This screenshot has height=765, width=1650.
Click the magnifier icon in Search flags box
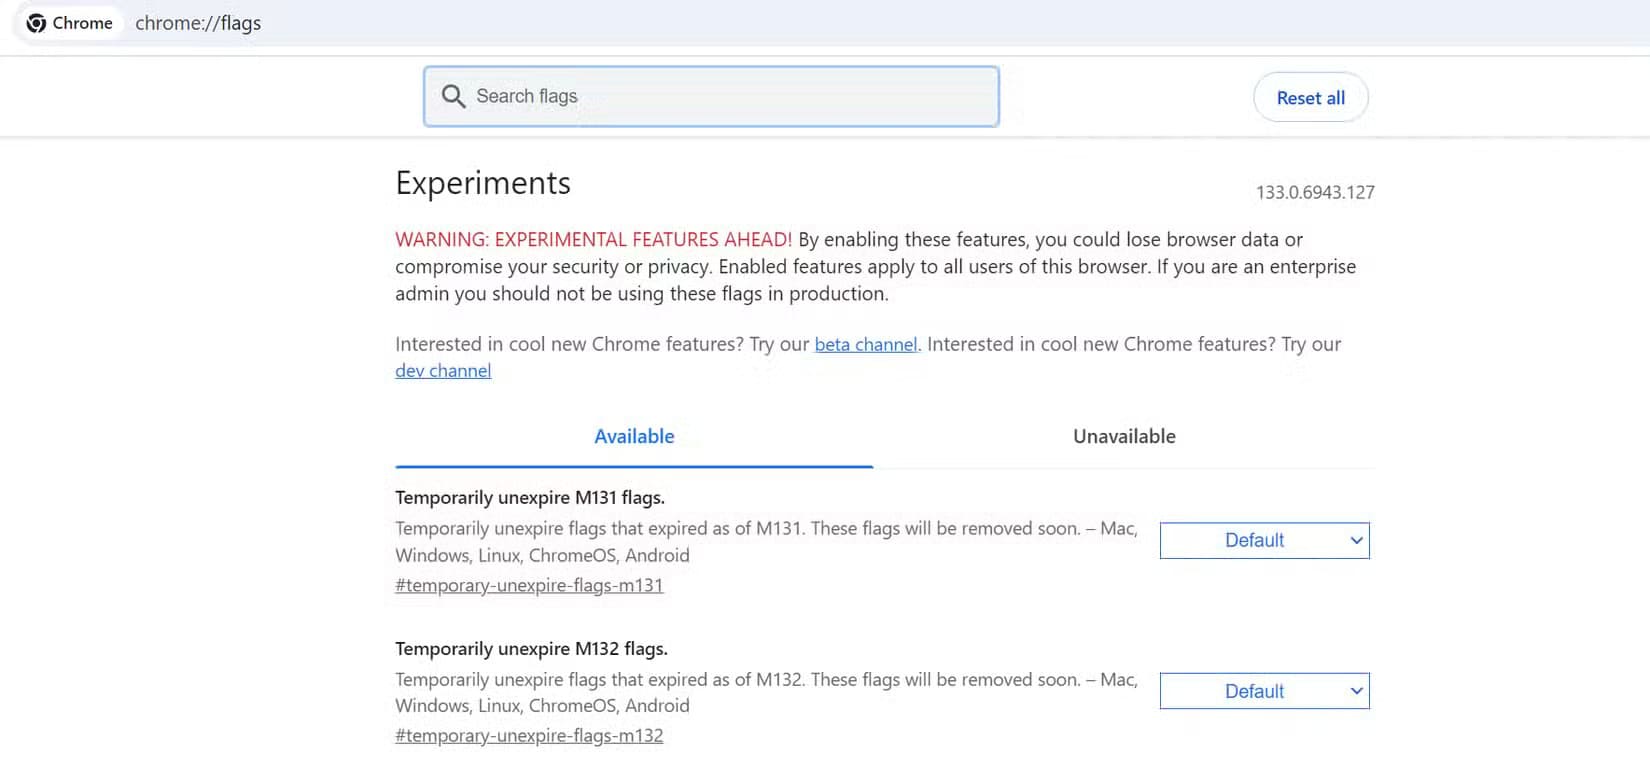pos(453,96)
